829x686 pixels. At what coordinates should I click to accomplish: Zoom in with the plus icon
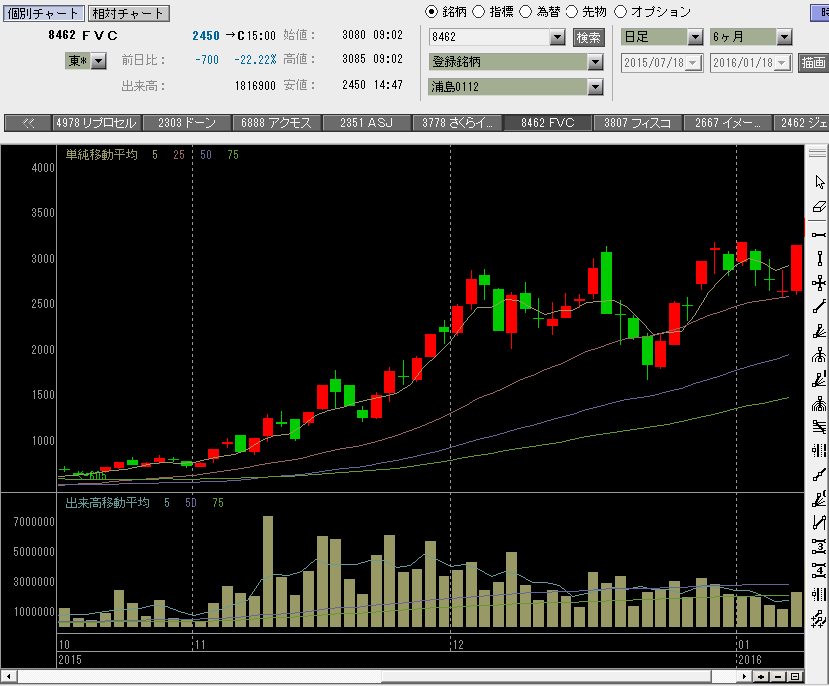[x=761, y=676]
